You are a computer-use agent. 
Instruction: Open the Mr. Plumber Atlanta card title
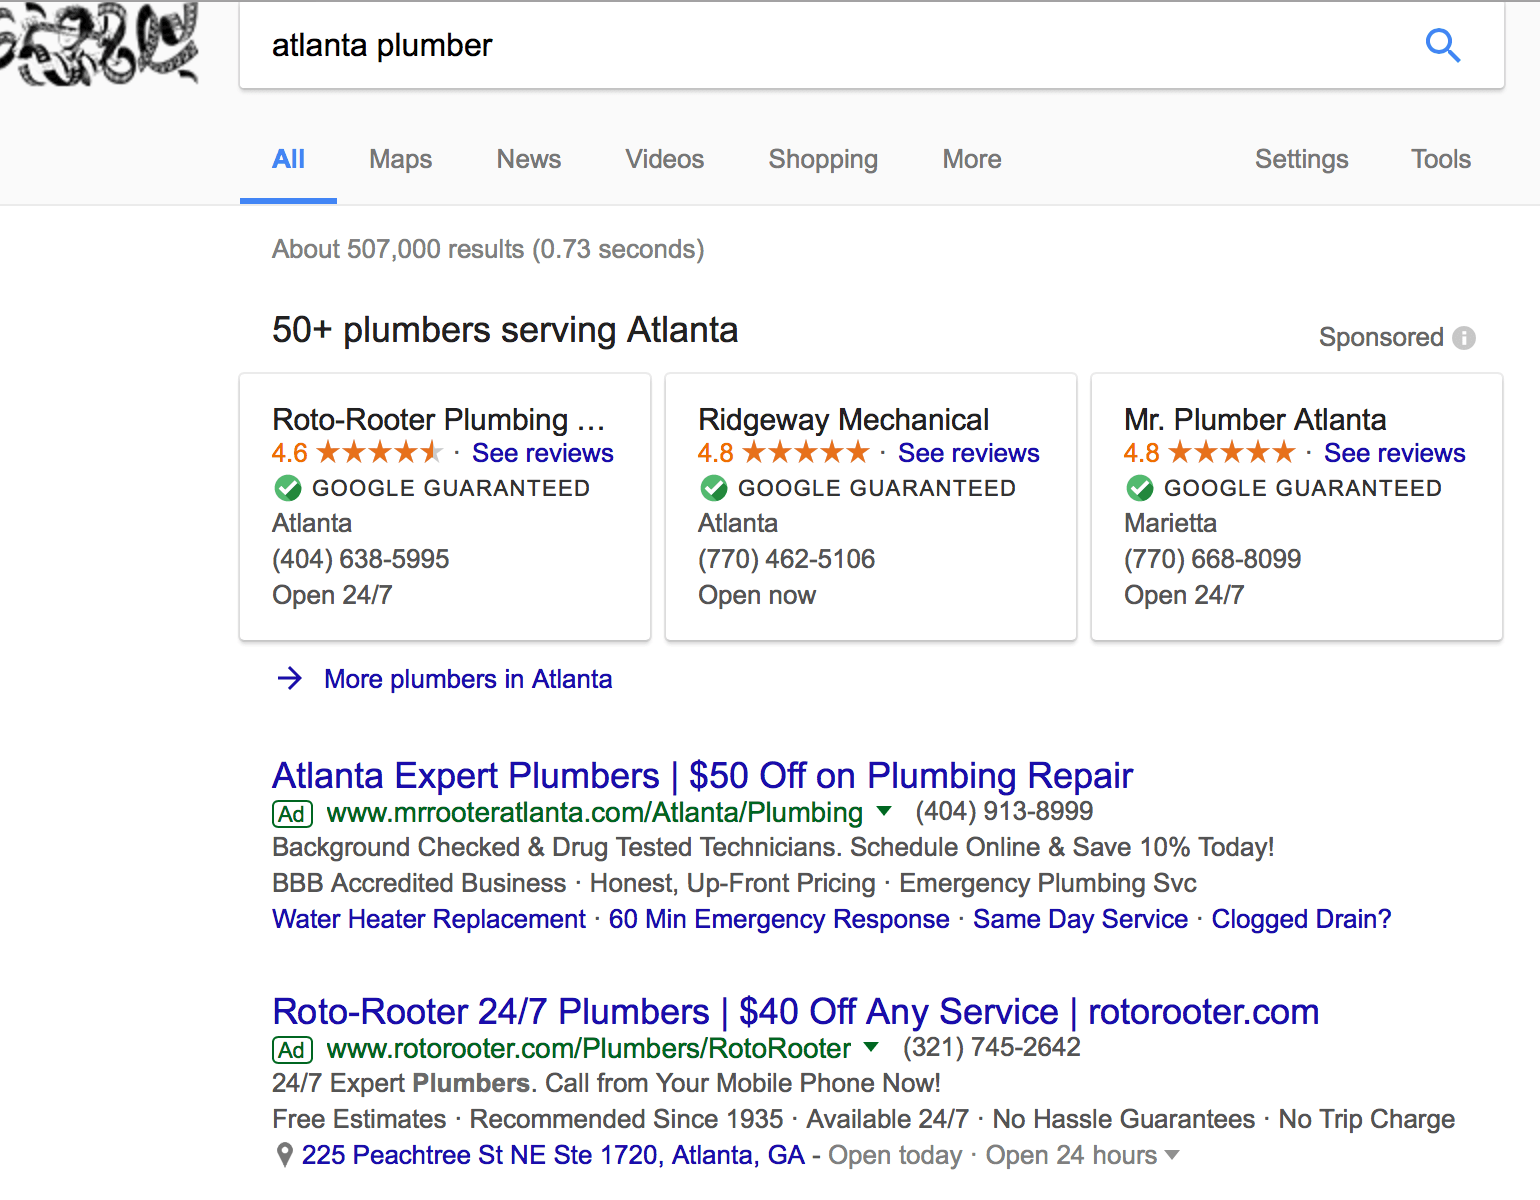(x=1255, y=419)
